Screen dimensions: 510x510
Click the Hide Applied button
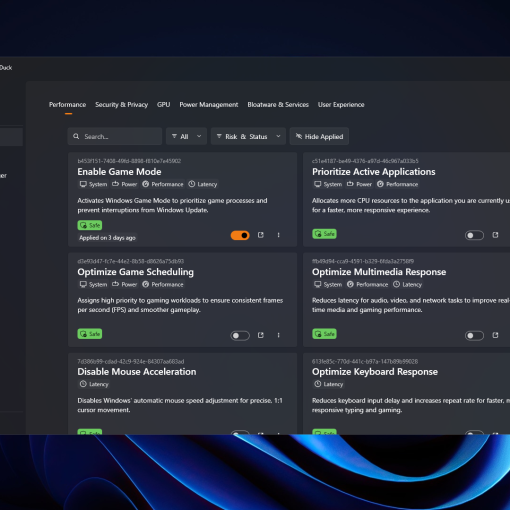[319, 136]
